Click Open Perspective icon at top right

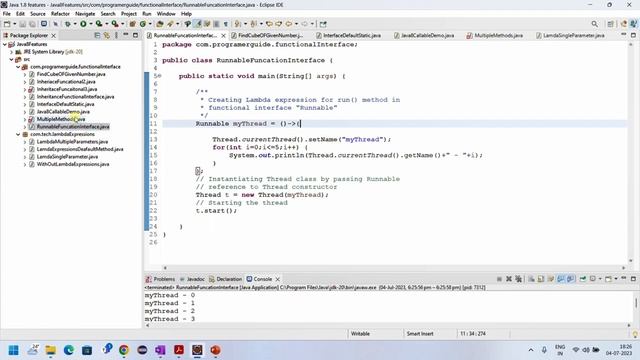pyautogui.click(x=611, y=24)
